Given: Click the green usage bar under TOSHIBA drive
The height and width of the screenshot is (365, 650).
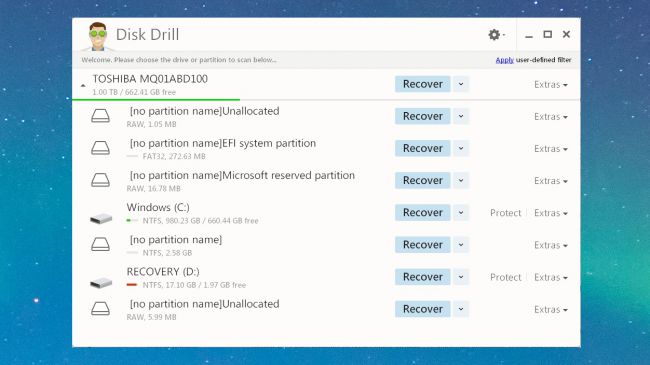Looking at the screenshot, I should (x=156, y=100).
